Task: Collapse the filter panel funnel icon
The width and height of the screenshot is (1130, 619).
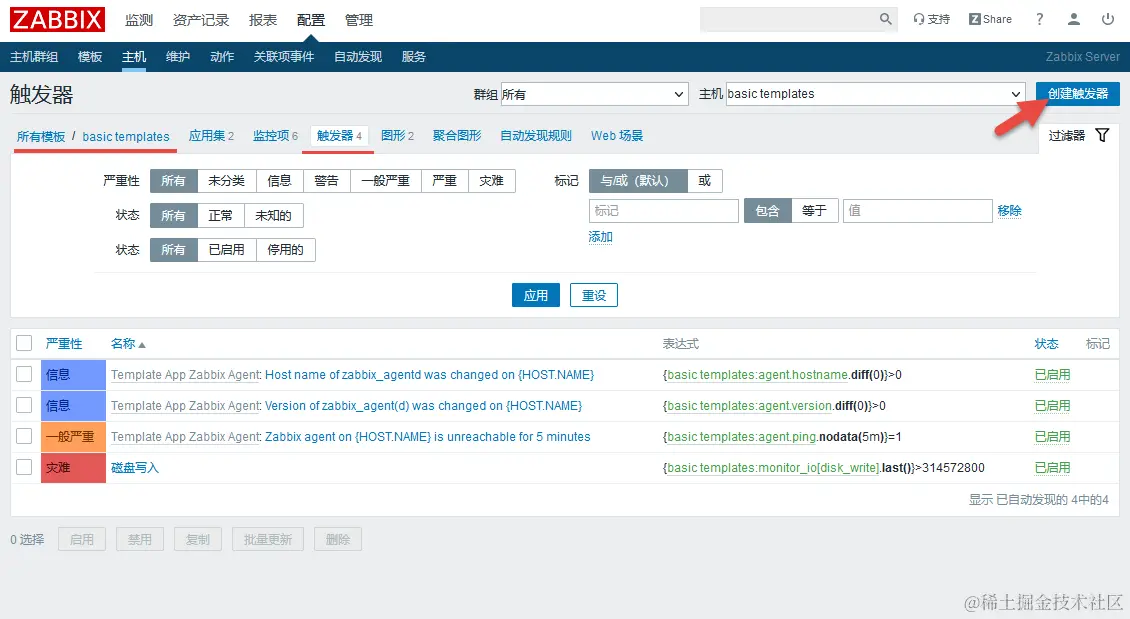Action: (x=1101, y=135)
